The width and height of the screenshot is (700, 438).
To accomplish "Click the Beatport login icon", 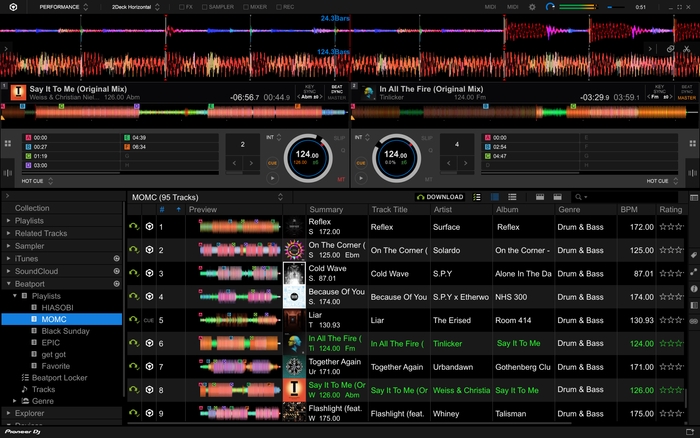I will click(x=116, y=284).
